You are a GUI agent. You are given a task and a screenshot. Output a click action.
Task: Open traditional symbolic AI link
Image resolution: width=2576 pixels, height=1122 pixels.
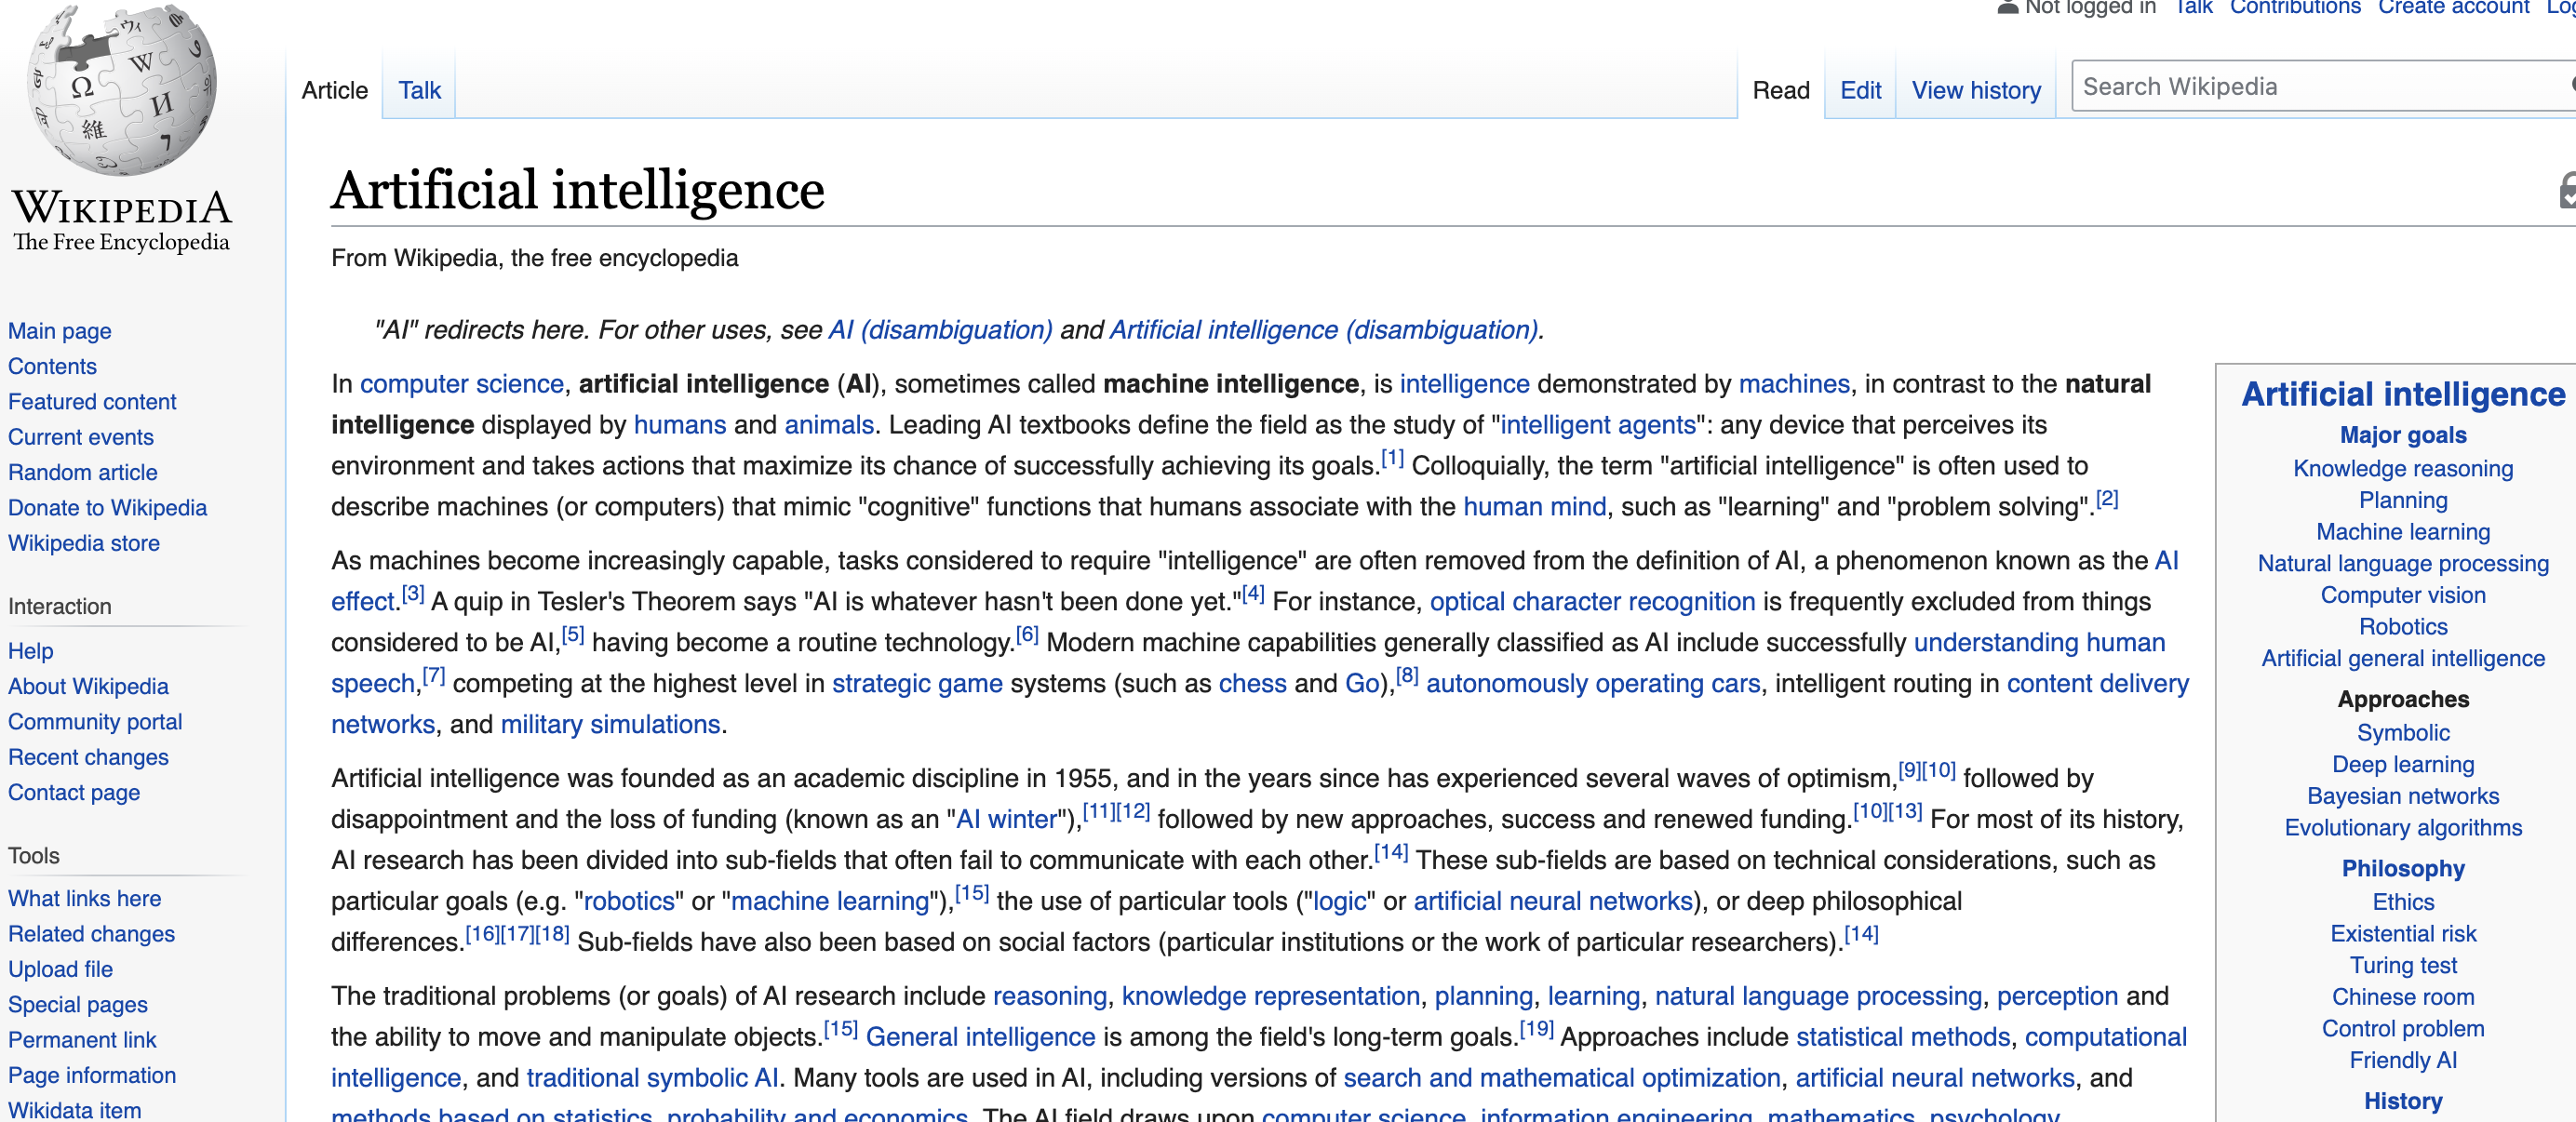(x=652, y=1079)
